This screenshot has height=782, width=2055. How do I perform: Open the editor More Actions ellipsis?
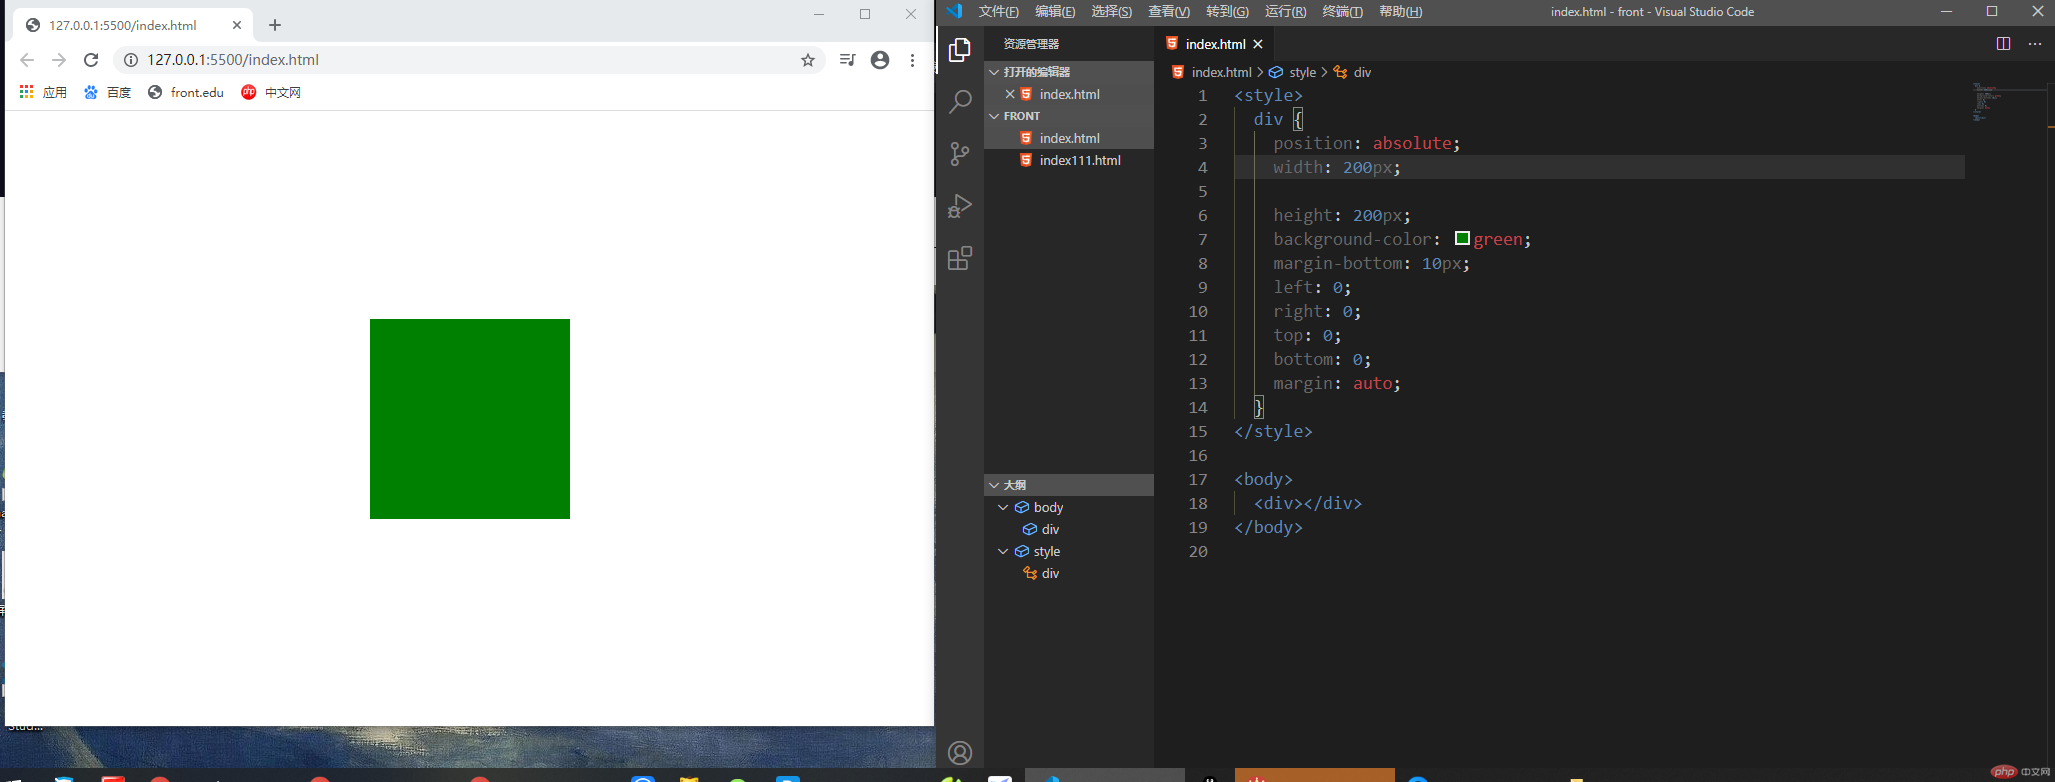[x=2035, y=43]
